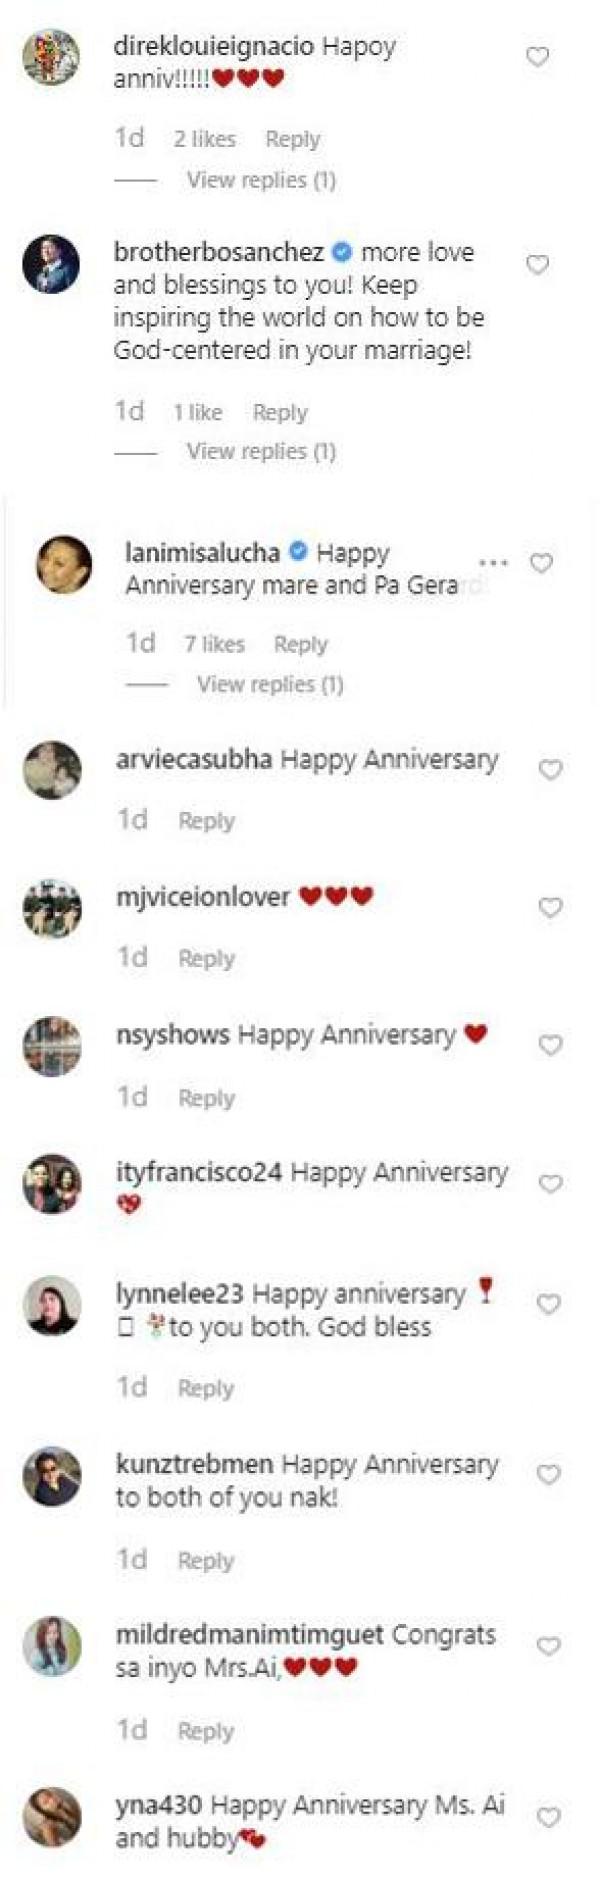Screen dimensions: 600x1879
Task: Toggle like on yna430's comment
Action: coord(548,1817)
